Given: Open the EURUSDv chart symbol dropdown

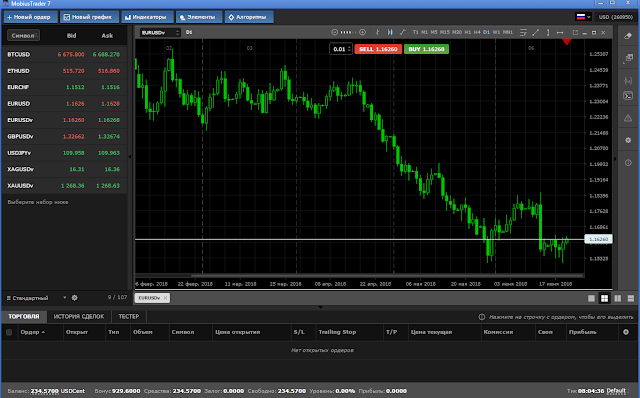Looking at the screenshot, I should point(160,32).
